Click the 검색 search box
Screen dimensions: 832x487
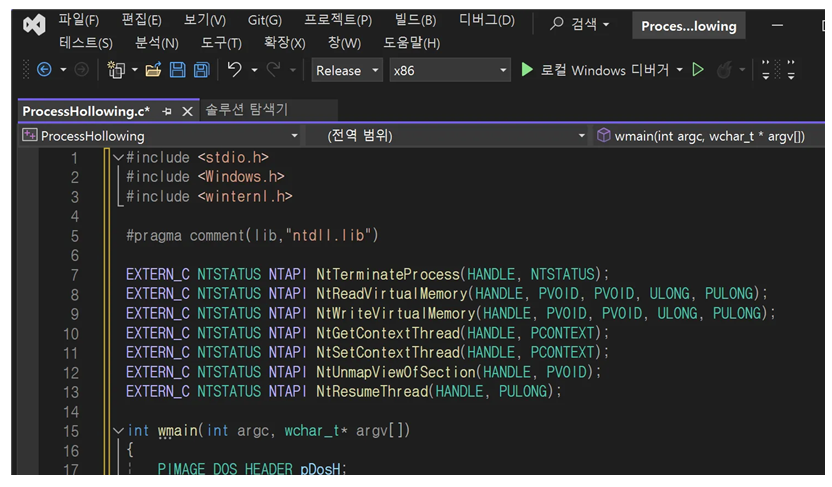click(582, 25)
